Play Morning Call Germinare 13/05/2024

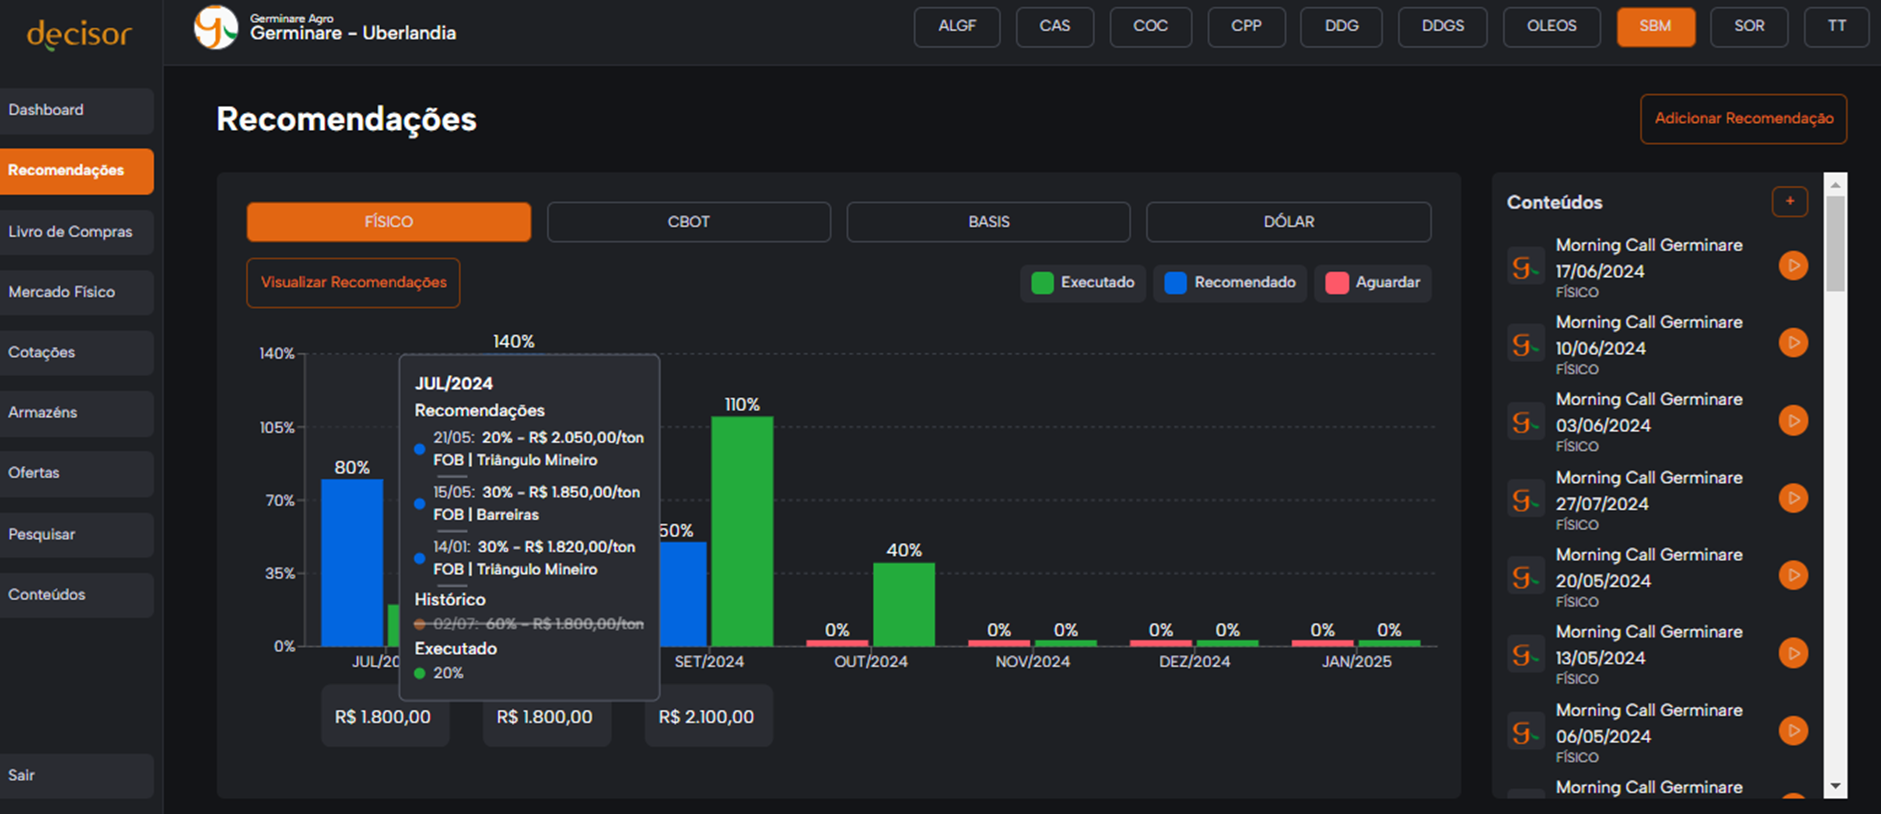pyautogui.click(x=1793, y=653)
